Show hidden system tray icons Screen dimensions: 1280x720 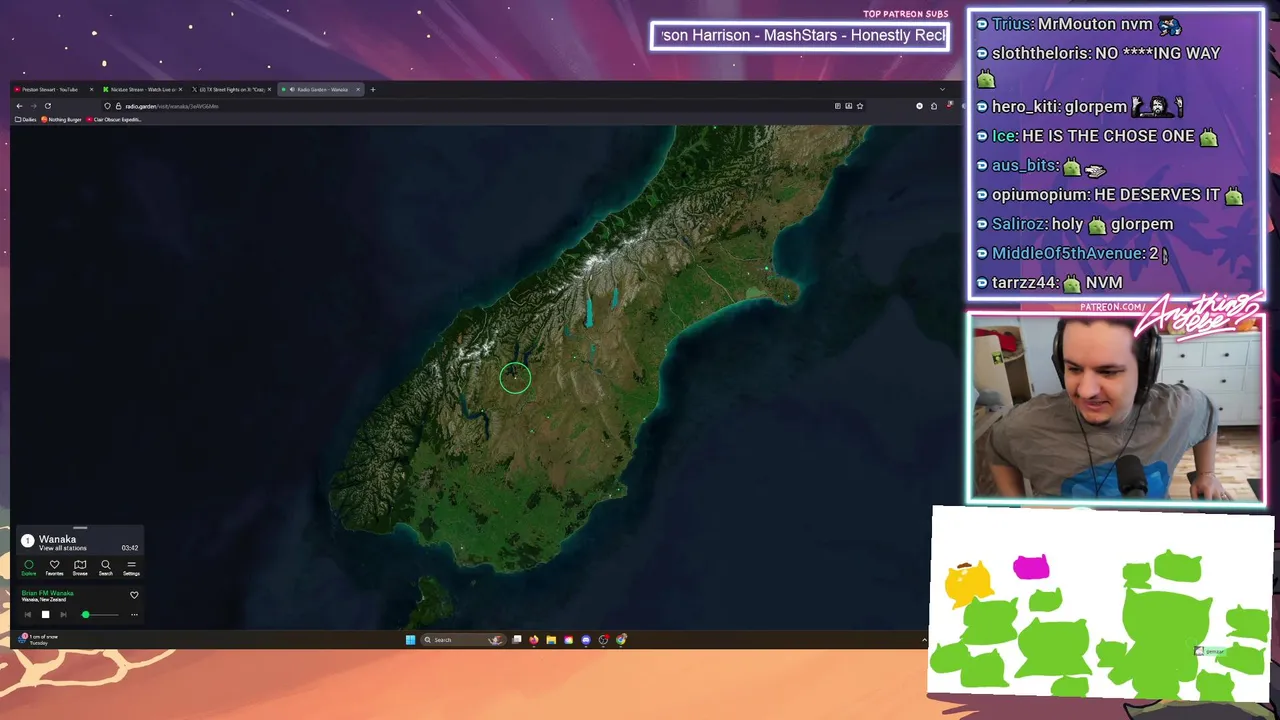click(x=924, y=640)
